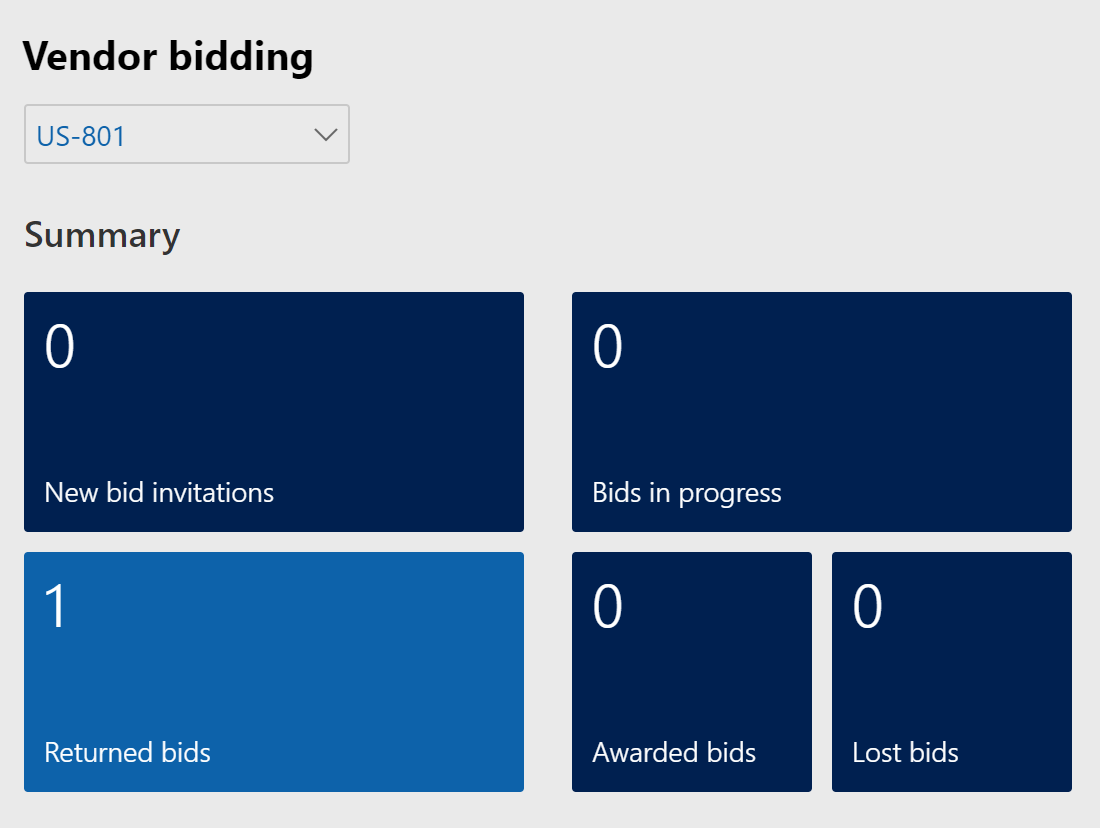Viewport: 1100px width, 828px height.
Task: Click the count on Awarded bids
Action: (x=608, y=608)
